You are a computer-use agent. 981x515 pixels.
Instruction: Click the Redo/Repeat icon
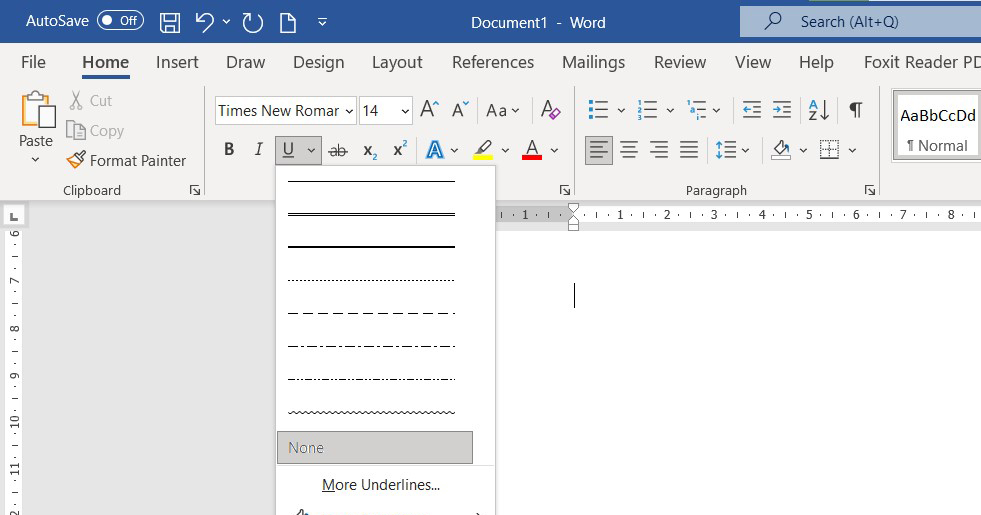tap(252, 23)
